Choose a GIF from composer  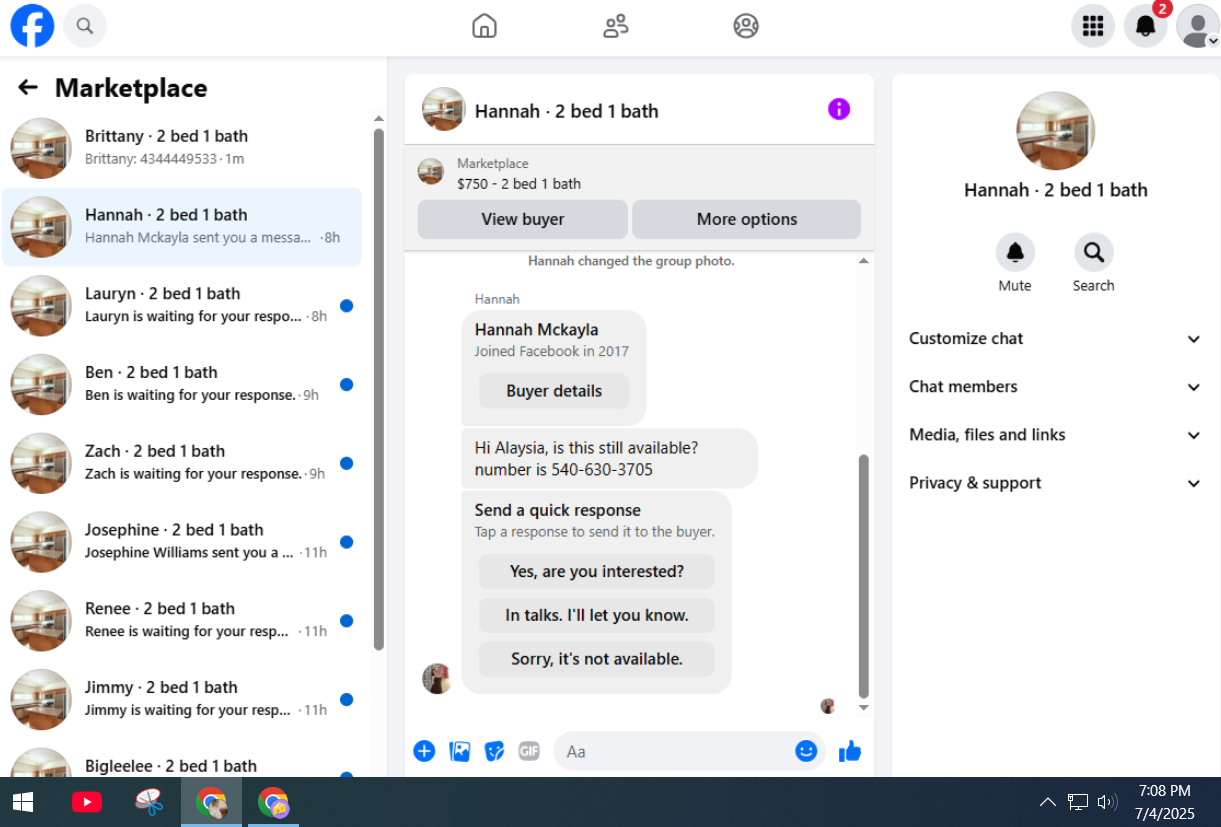click(529, 751)
